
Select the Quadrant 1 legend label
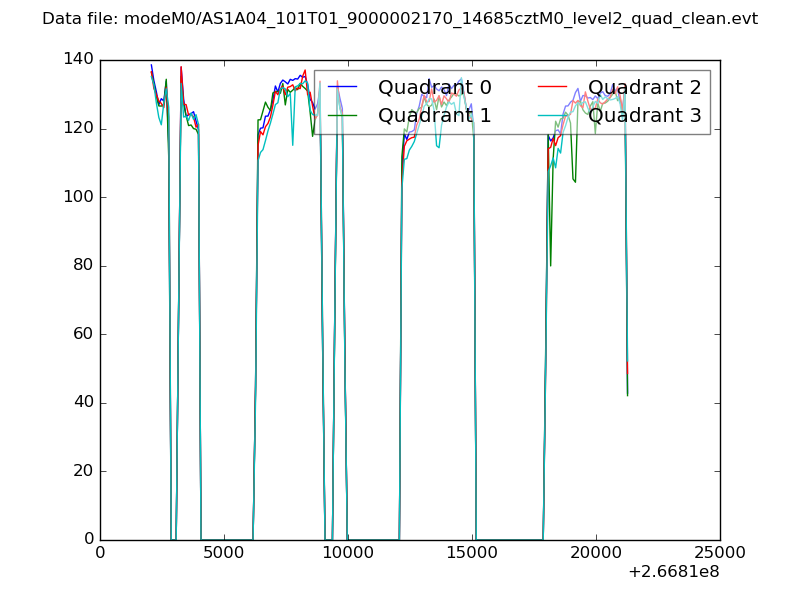pyautogui.click(x=434, y=115)
